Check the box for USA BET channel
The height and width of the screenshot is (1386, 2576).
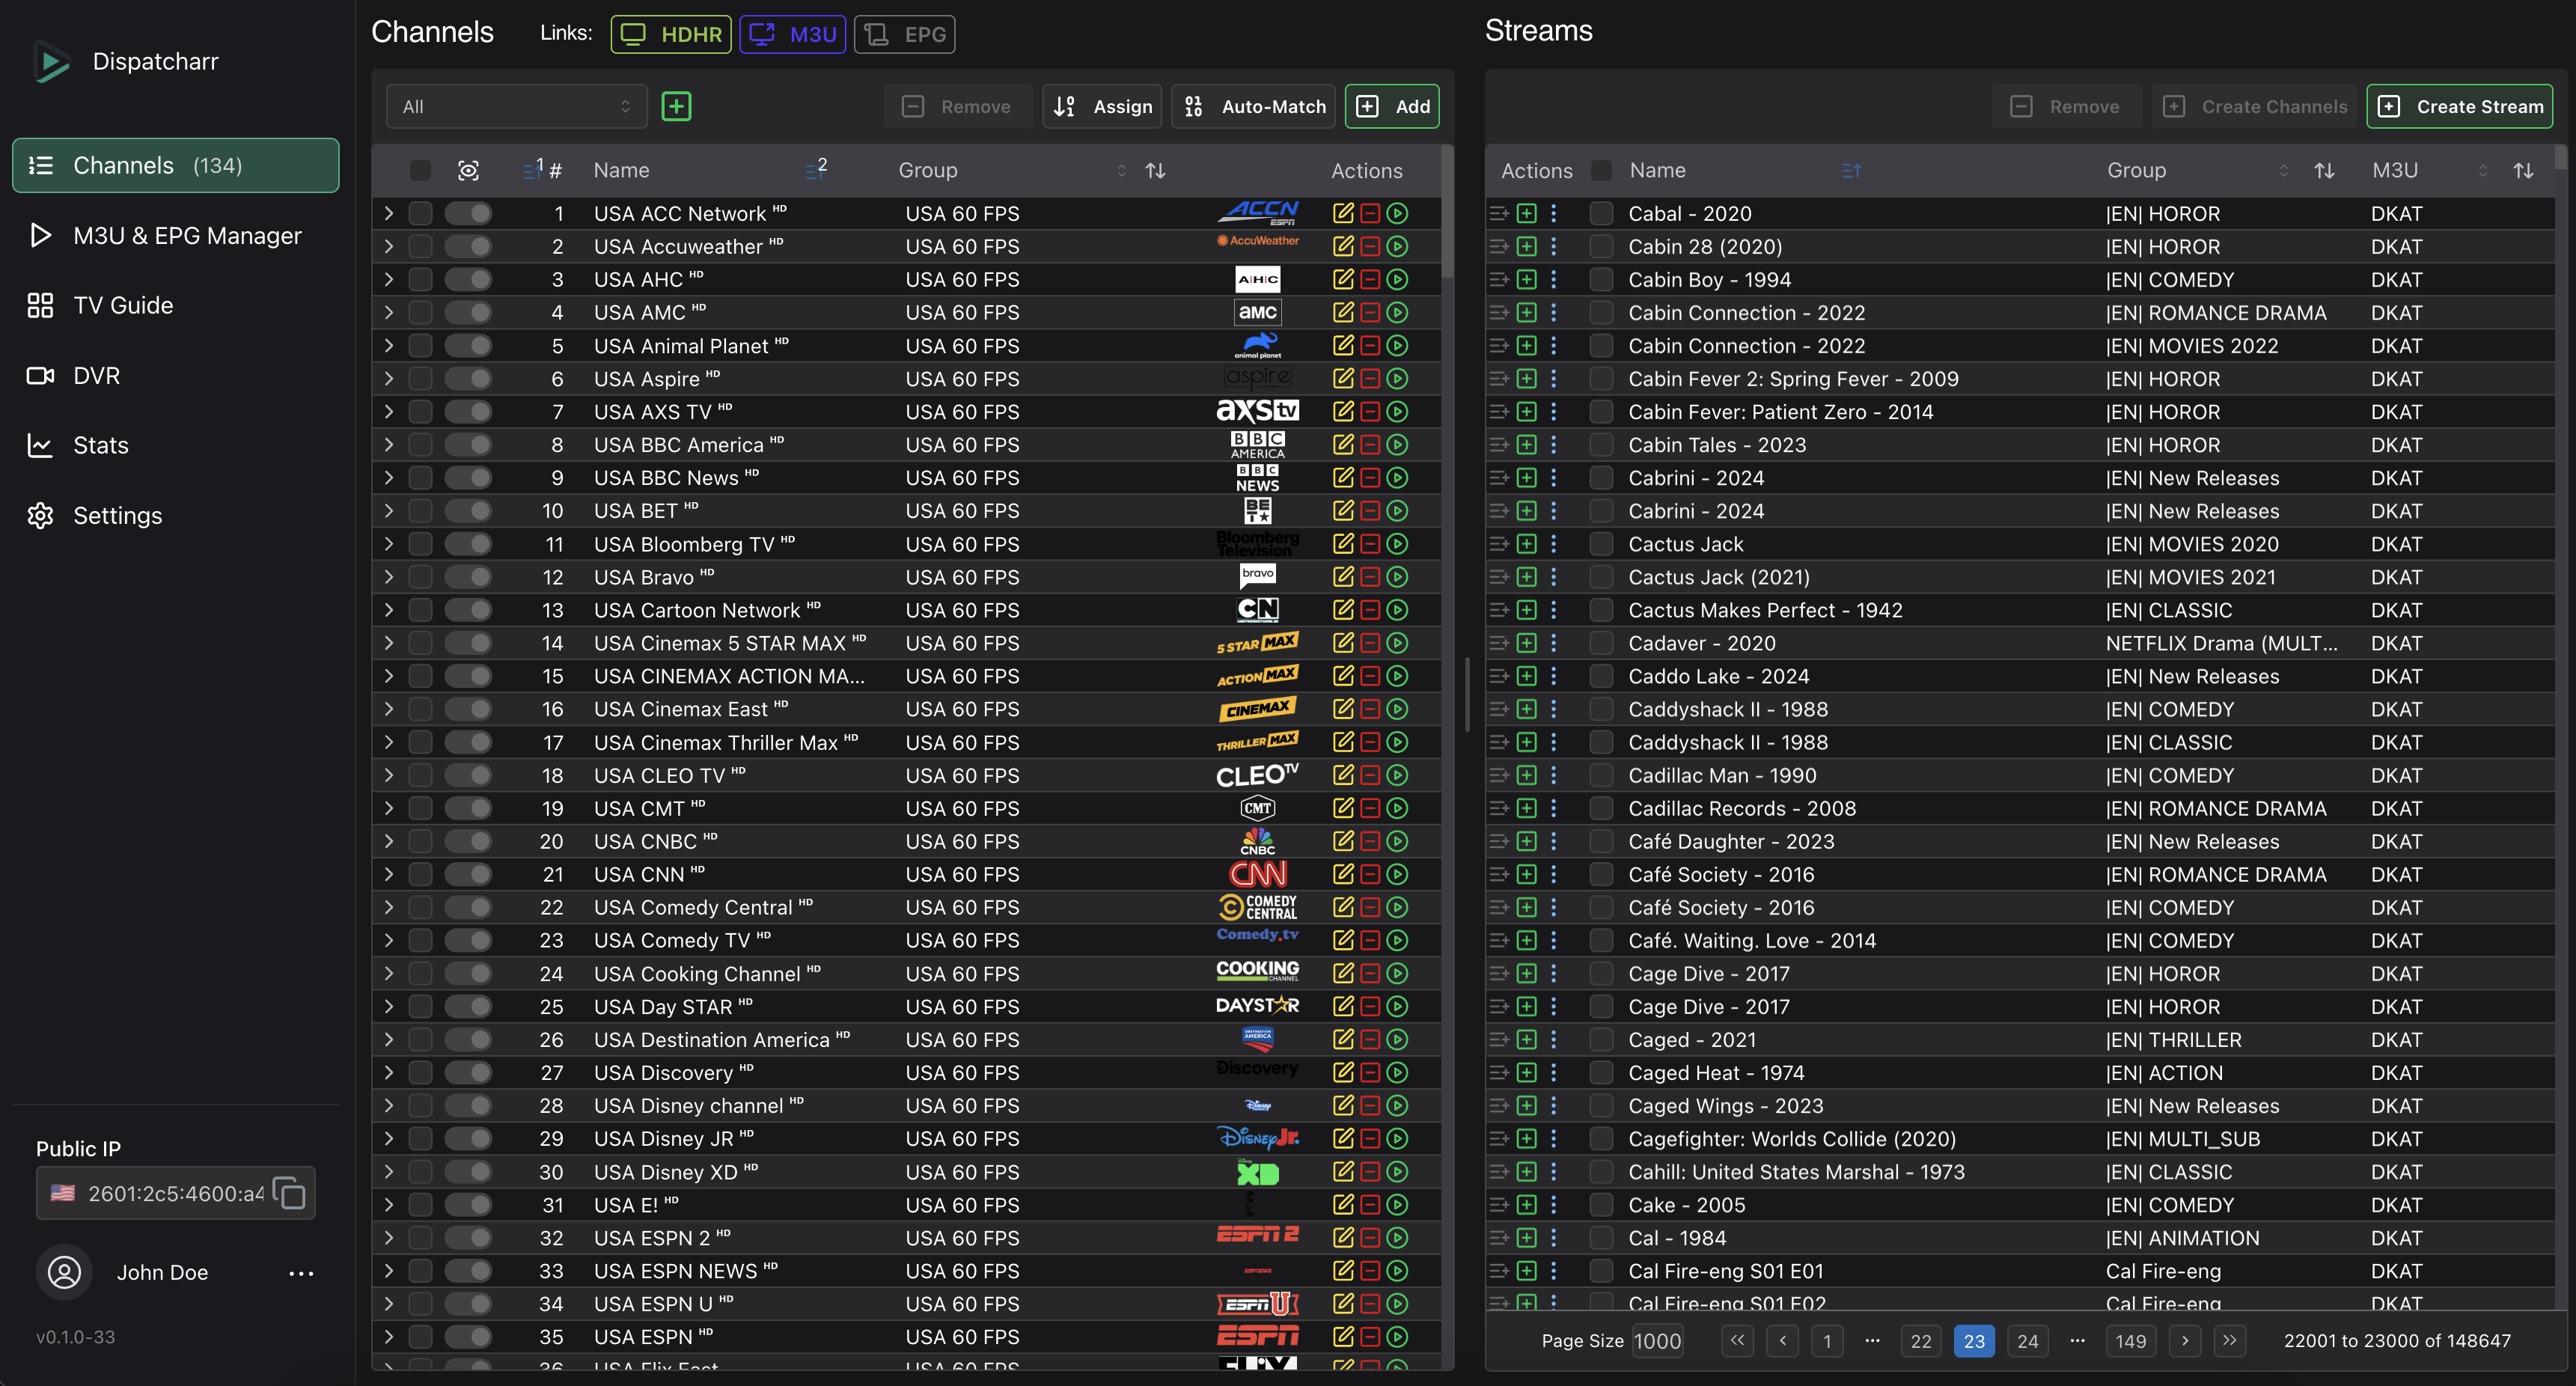coord(421,511)
